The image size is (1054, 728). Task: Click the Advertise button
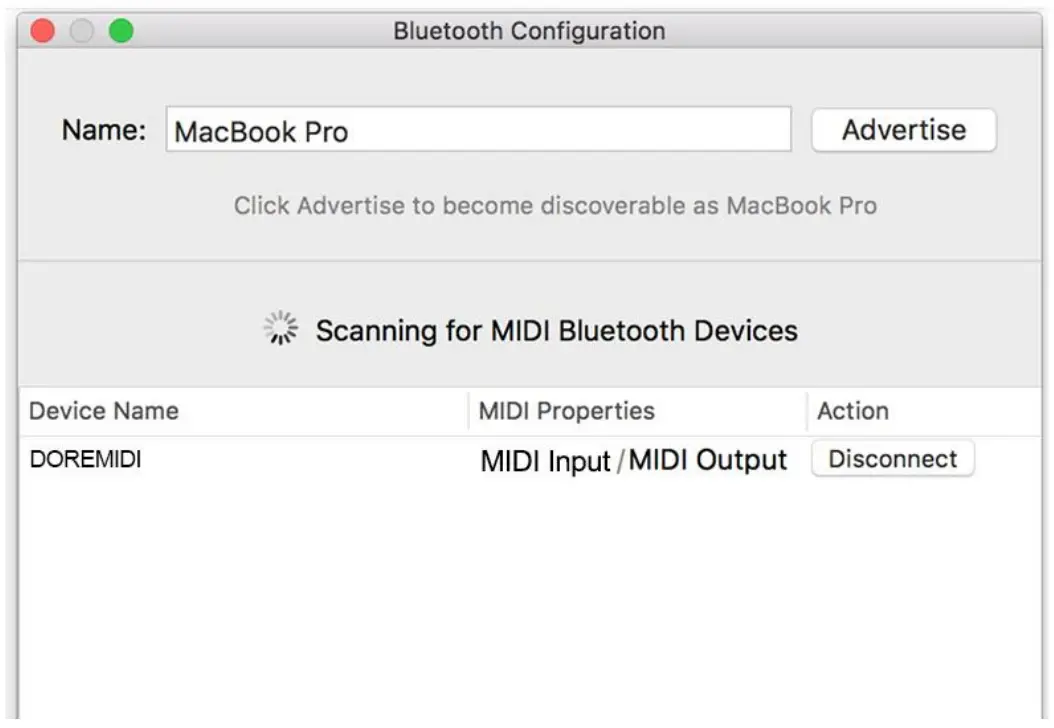point(903,129)
